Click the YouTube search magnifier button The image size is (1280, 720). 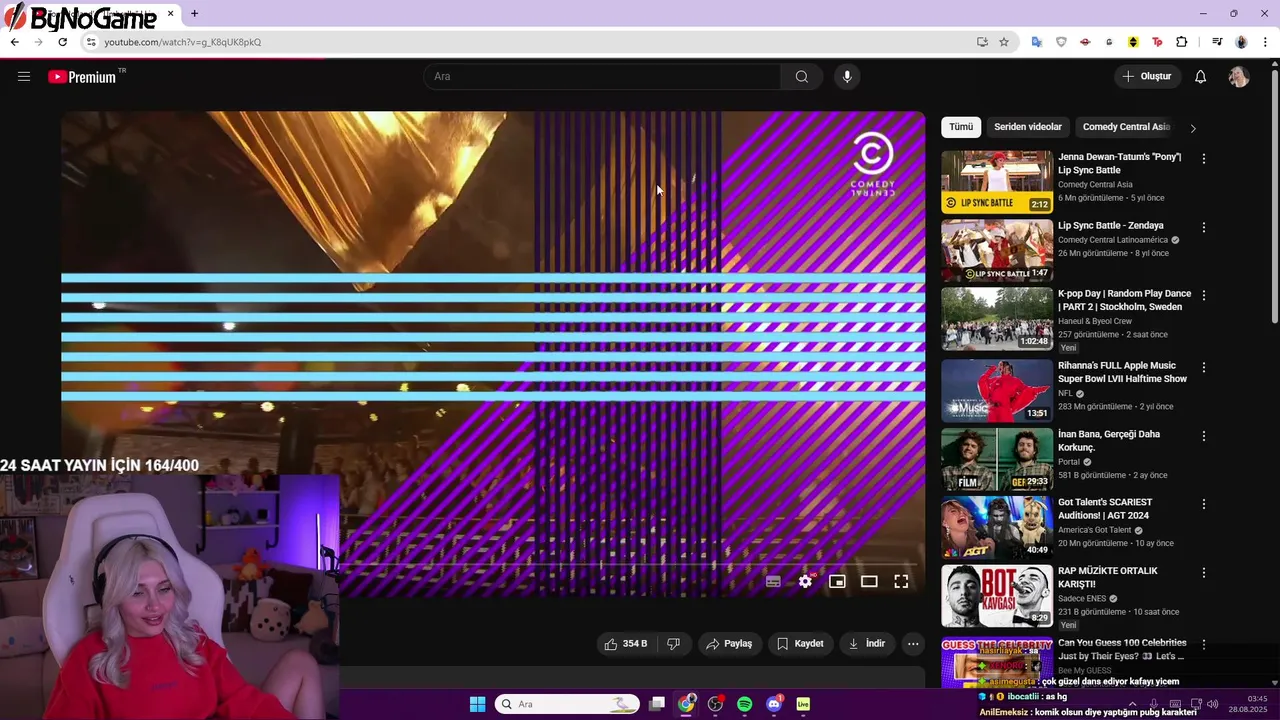pos(802,77)
